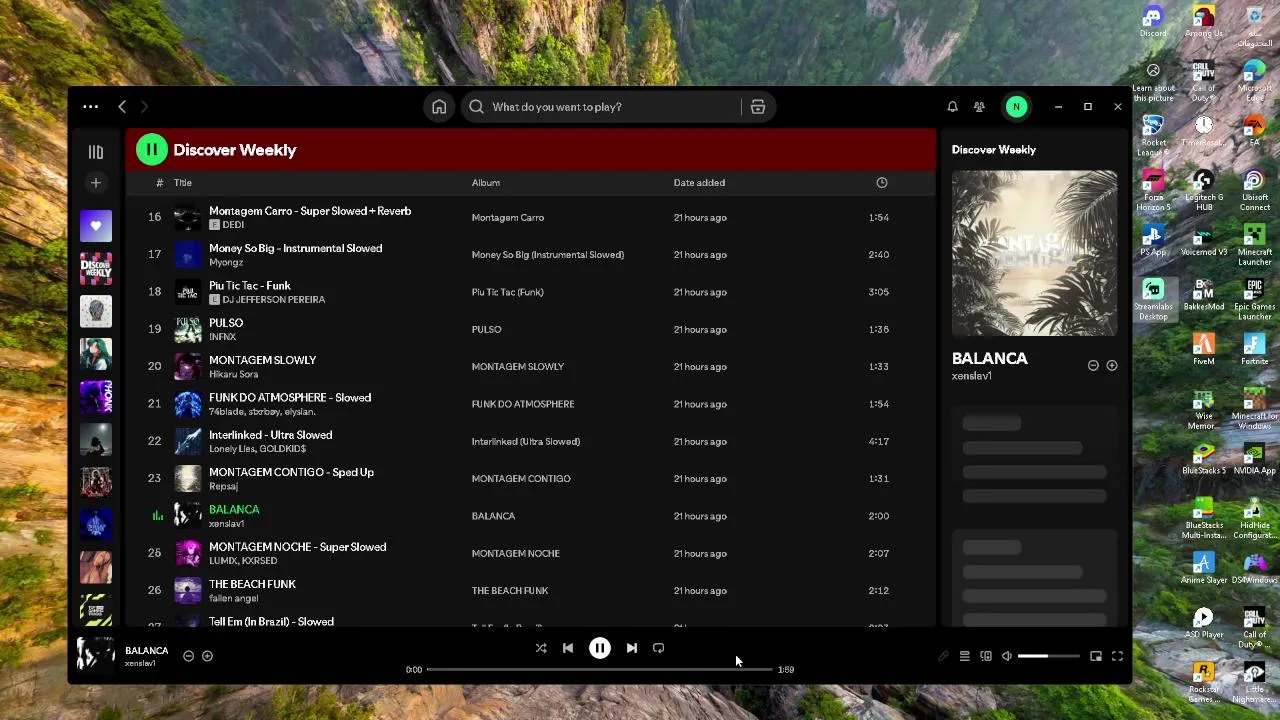Open Streamlabs Desktop shortcut
Viewport: 1280px width, 720px height.
click(x=1153, y=297)
